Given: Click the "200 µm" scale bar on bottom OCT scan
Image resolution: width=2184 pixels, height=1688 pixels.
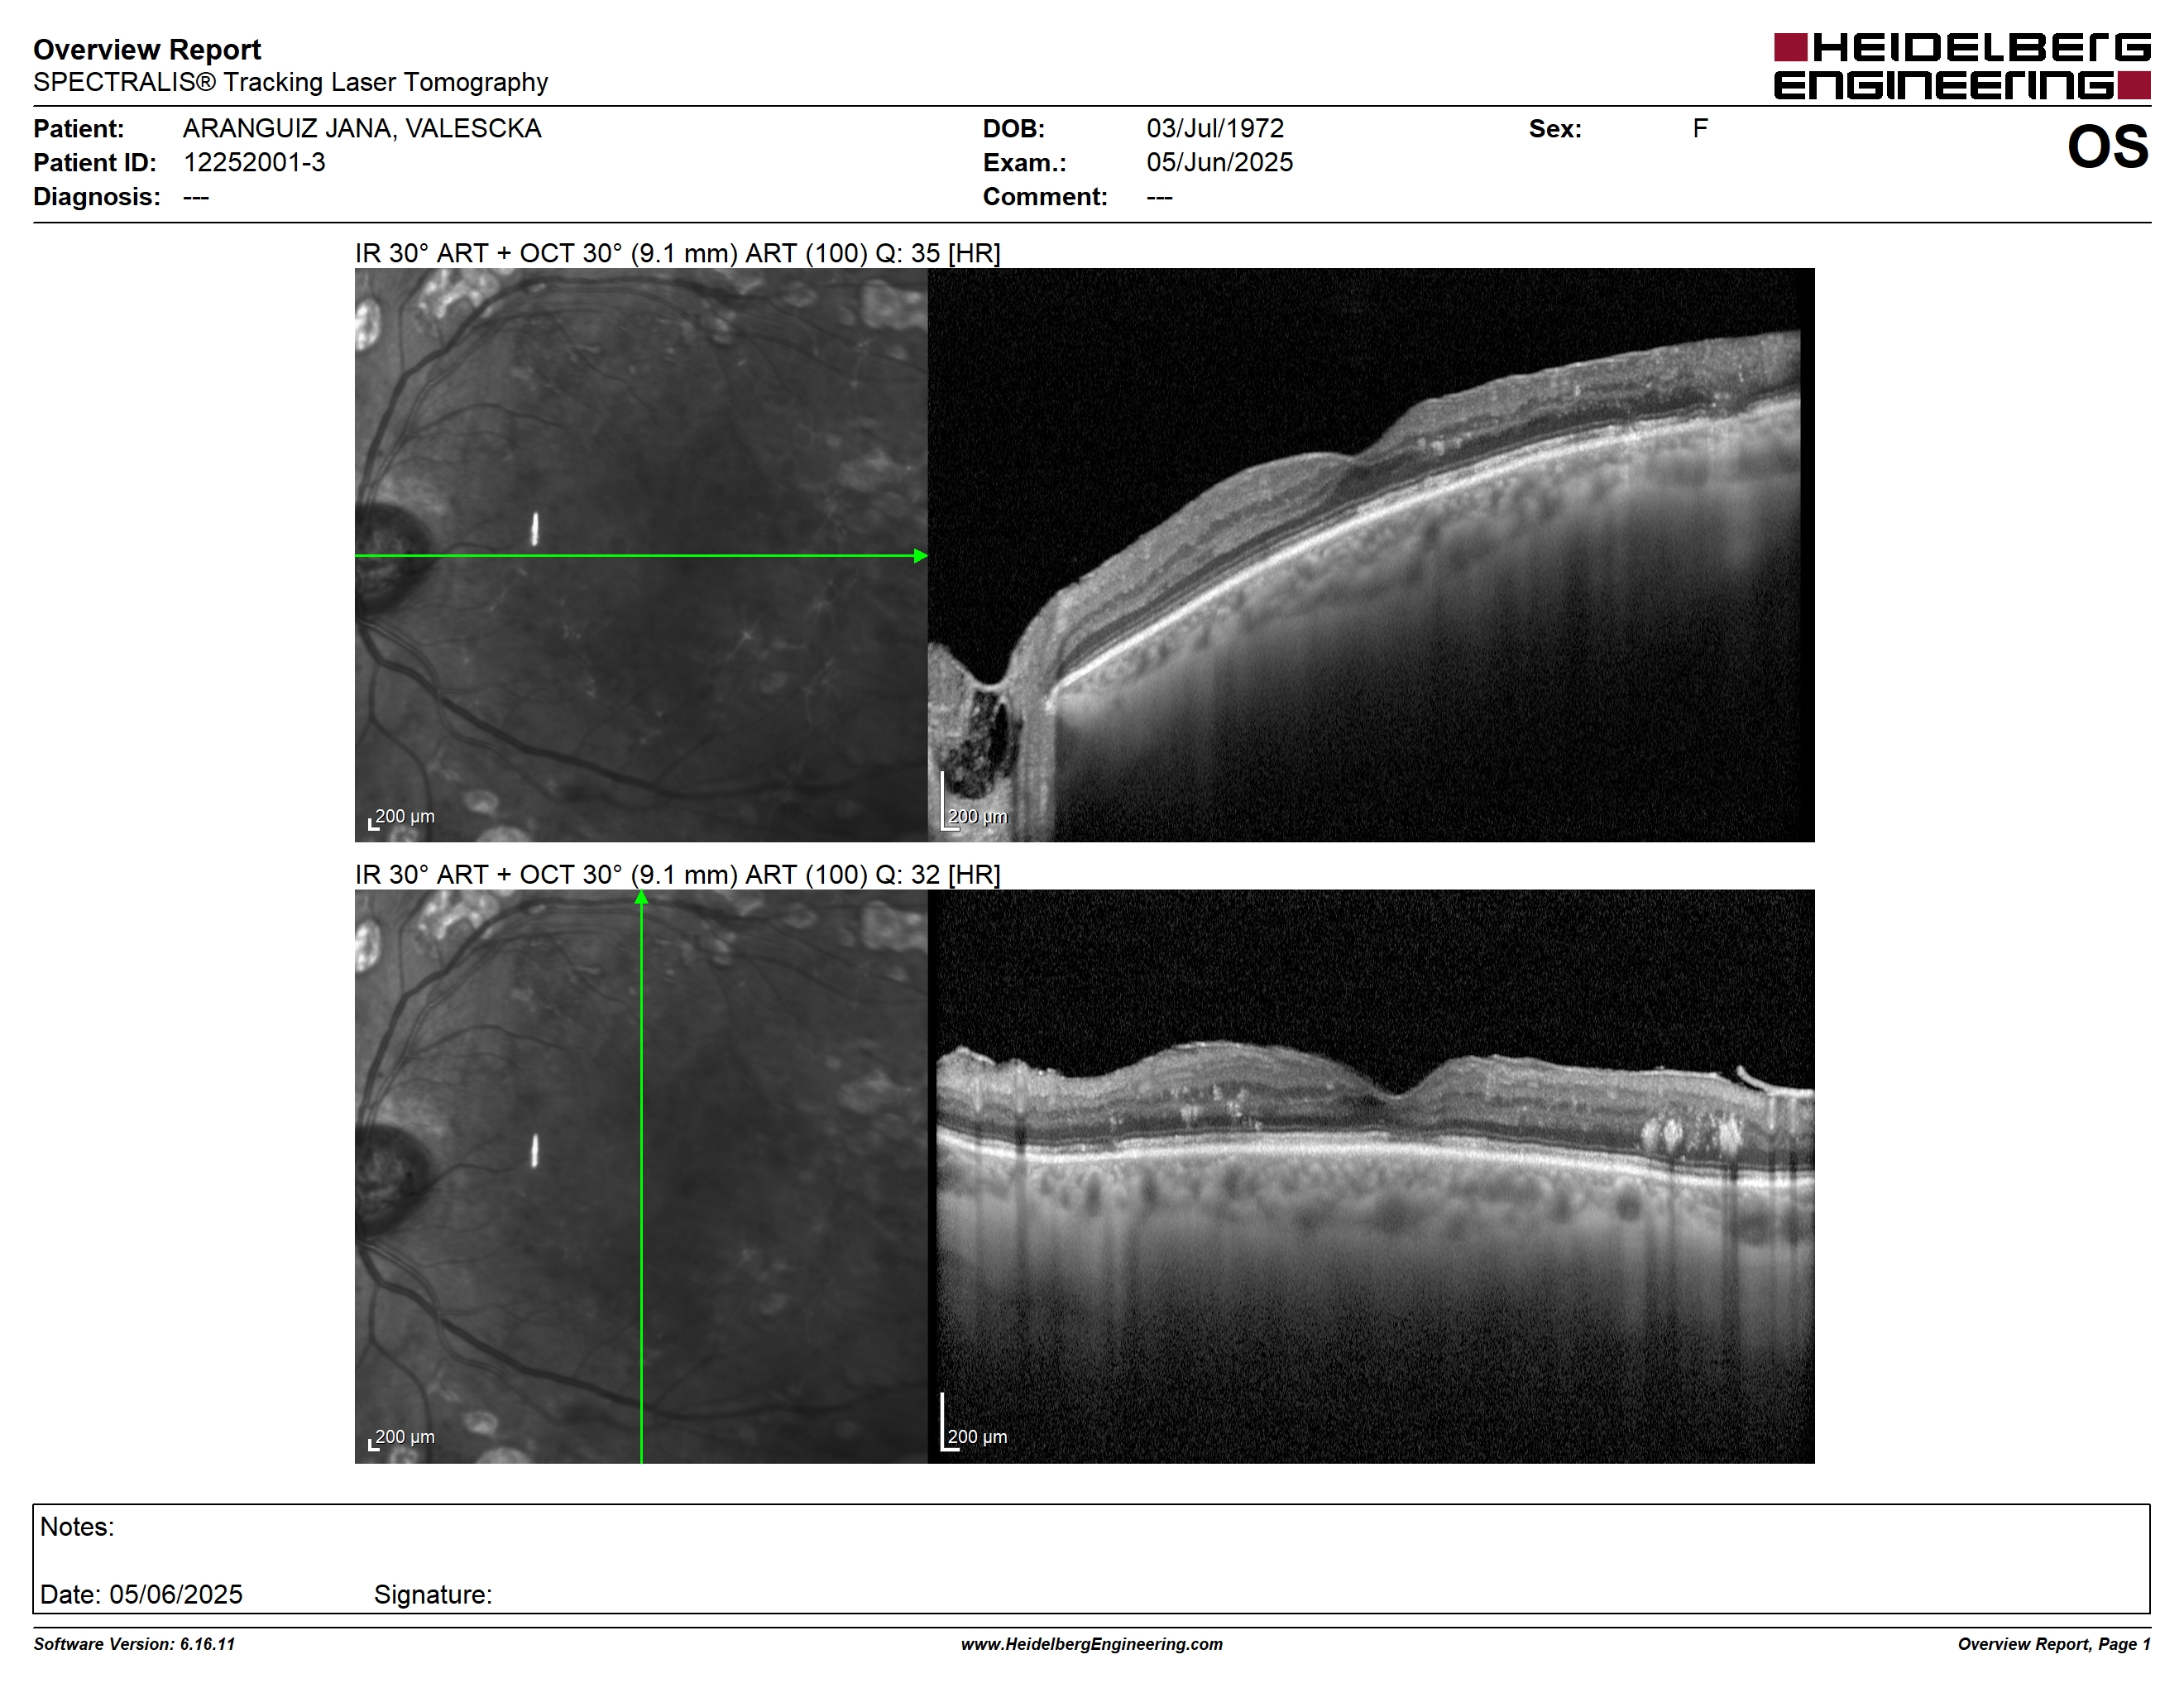Looking at the screenshot, I should 974,1423.
